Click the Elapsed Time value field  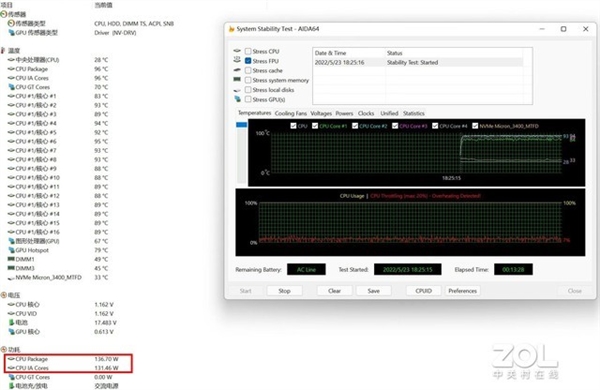point(513,269)
